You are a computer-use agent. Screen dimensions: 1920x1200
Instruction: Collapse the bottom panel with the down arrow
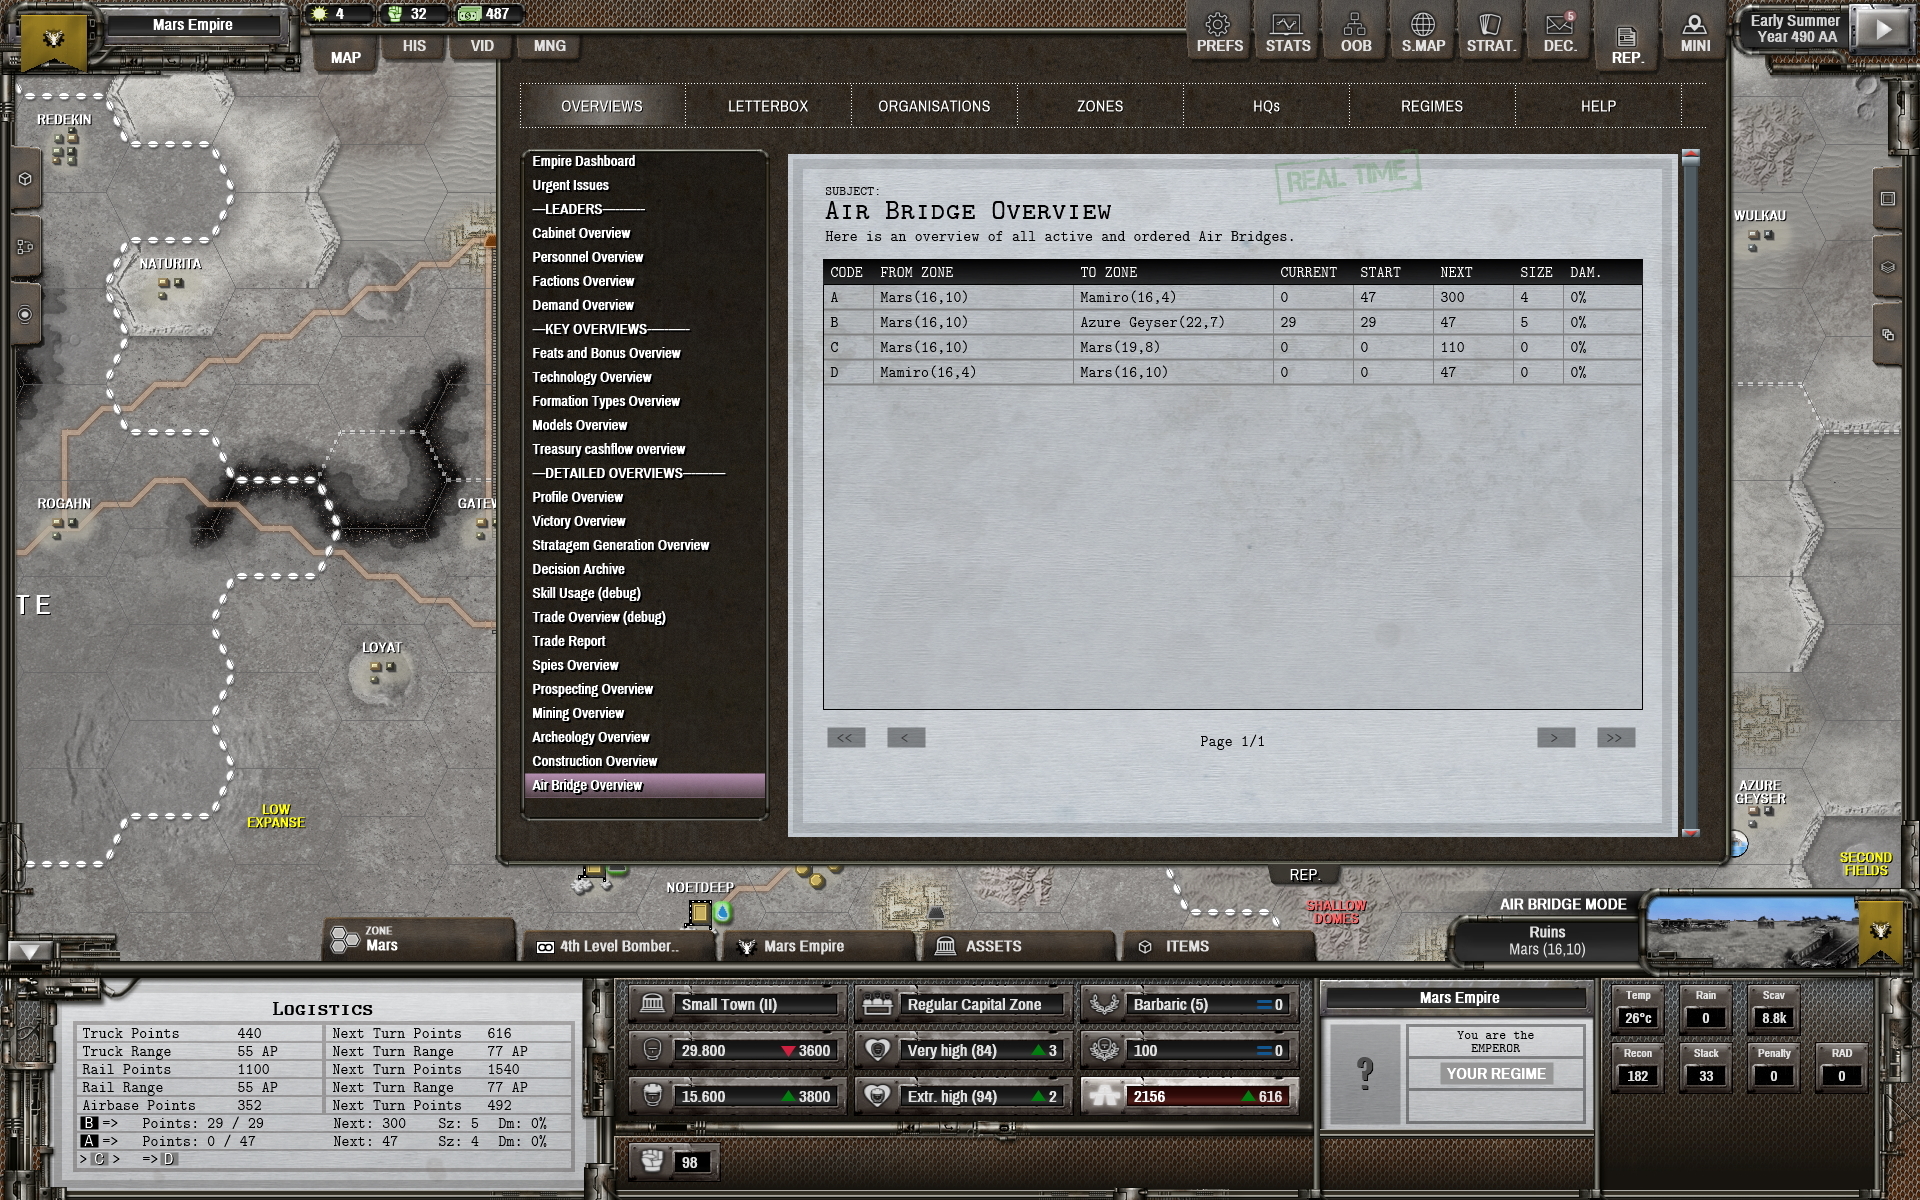click(29, 951)
